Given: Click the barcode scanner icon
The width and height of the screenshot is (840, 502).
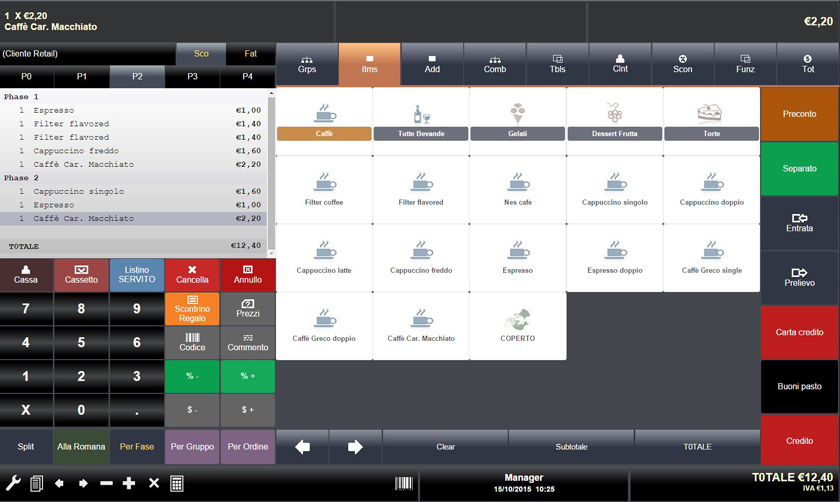Looking at the screenshot, I should tap(403, 483).
